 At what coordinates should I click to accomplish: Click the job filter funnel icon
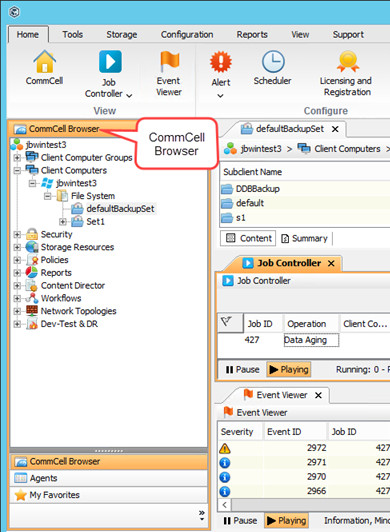click(226, 321)
